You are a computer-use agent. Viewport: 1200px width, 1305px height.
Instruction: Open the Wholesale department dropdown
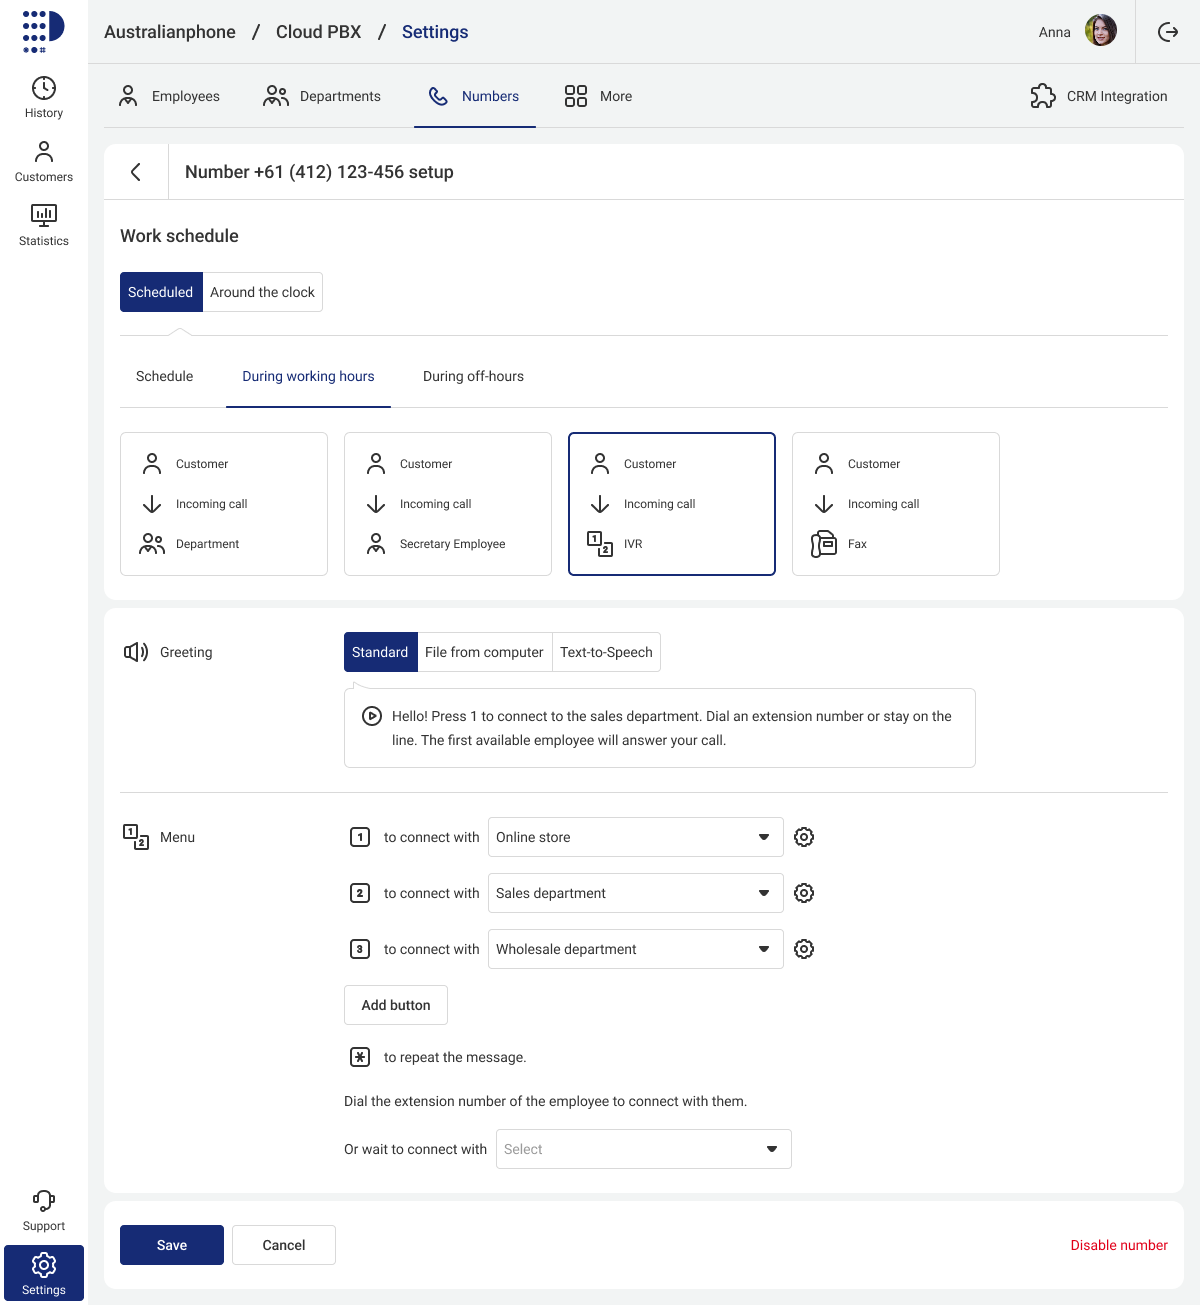pos(636,949)
